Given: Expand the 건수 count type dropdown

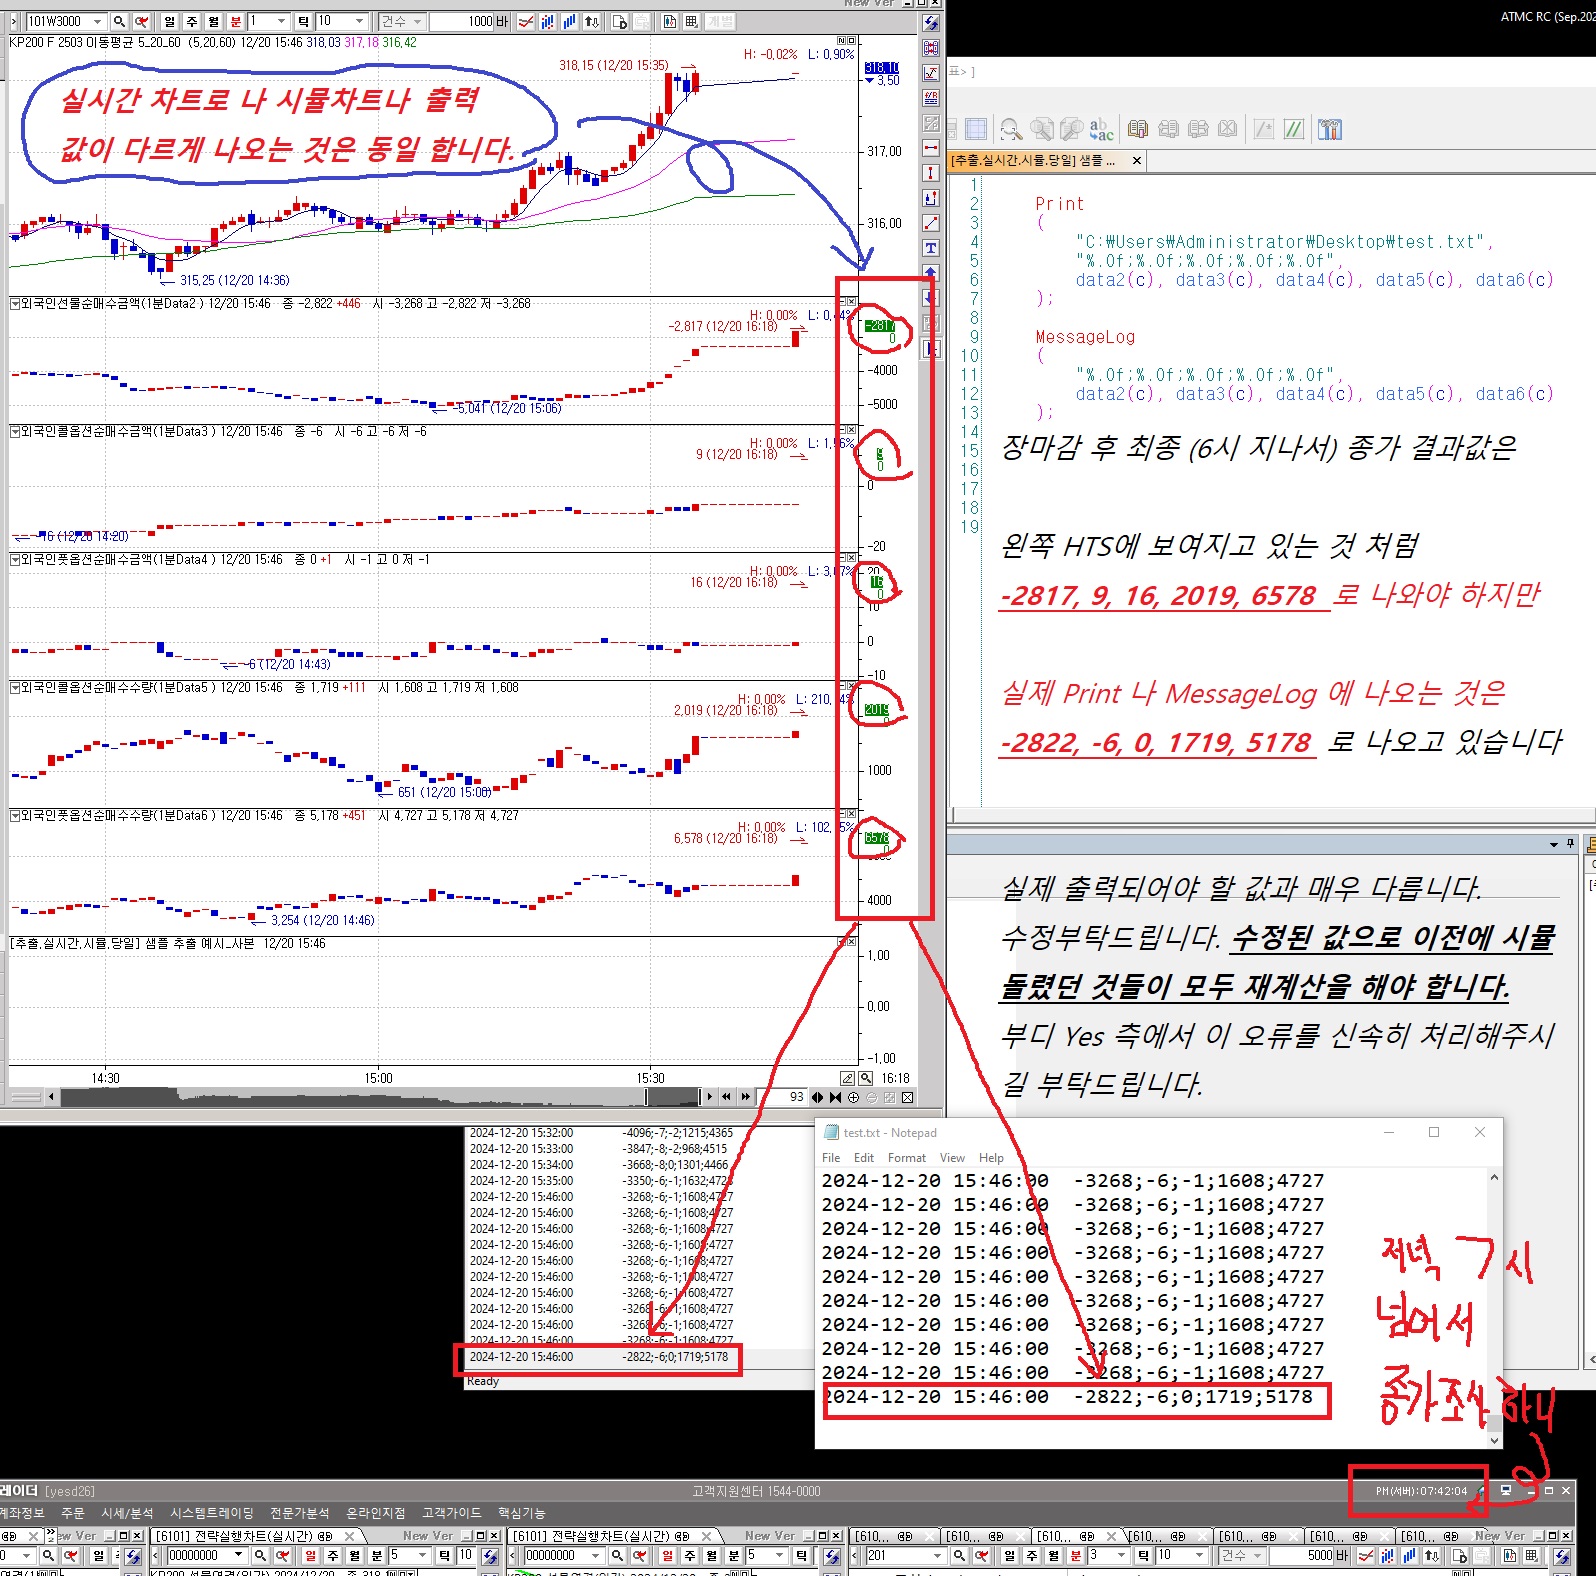Looking at the screenshot, I should 417,21.
